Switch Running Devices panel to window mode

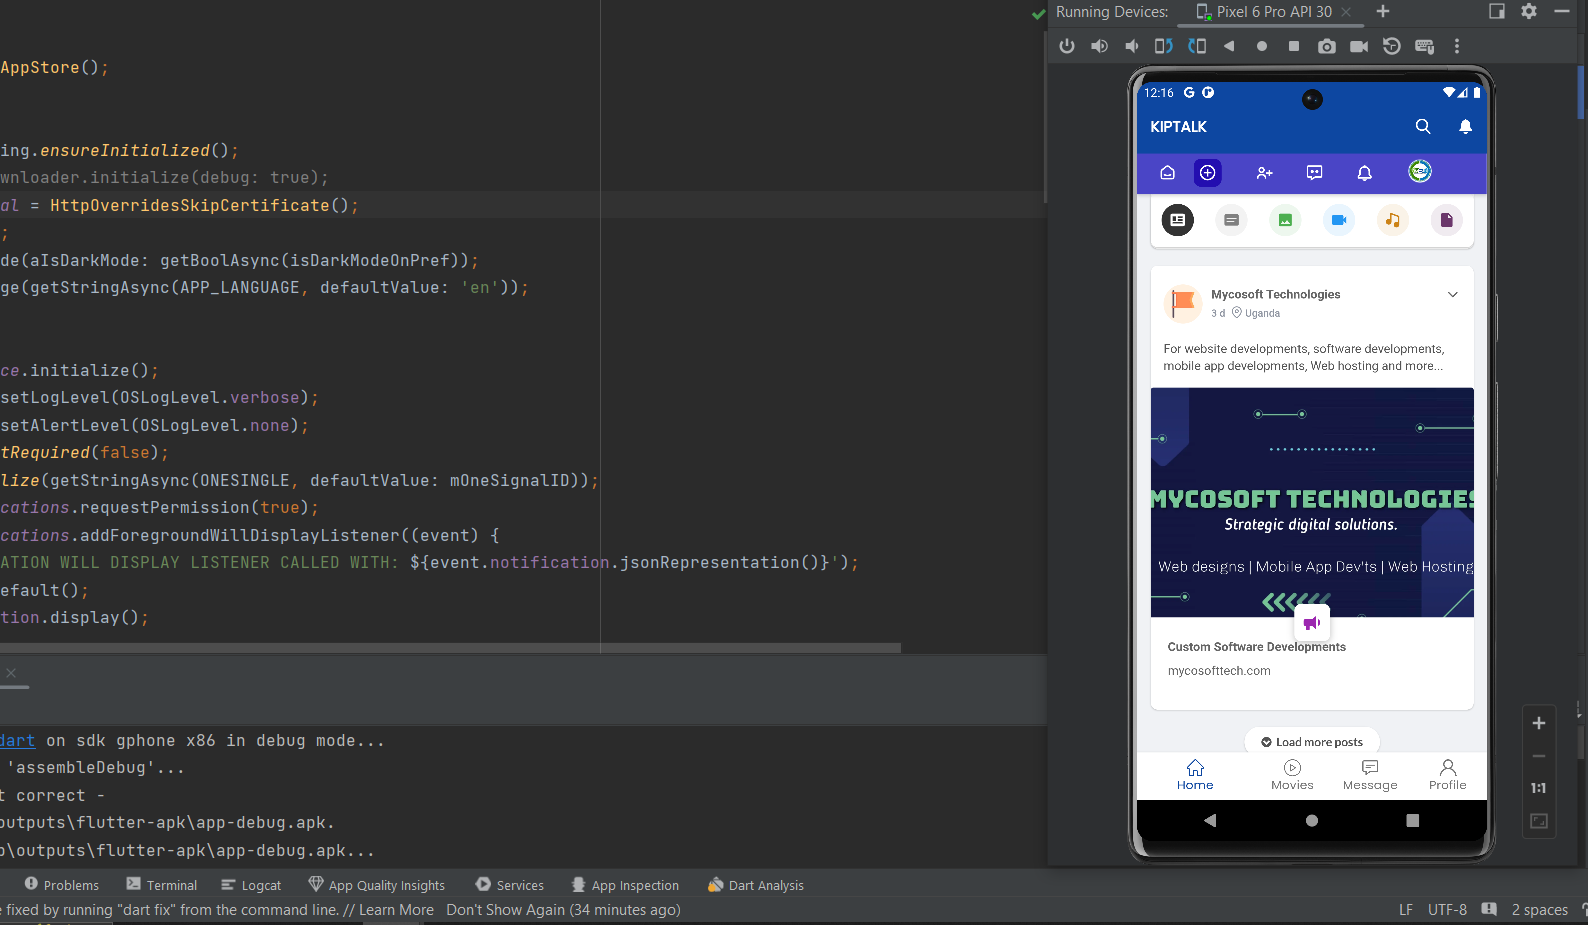tap(1497, 11)
